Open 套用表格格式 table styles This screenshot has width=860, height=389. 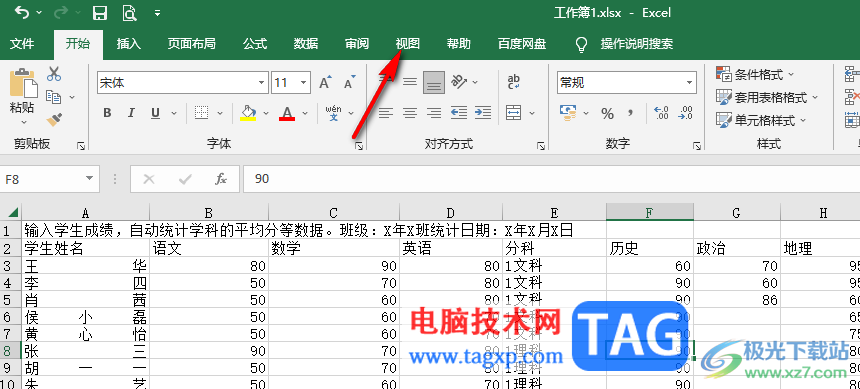click(x=767, y=98)
